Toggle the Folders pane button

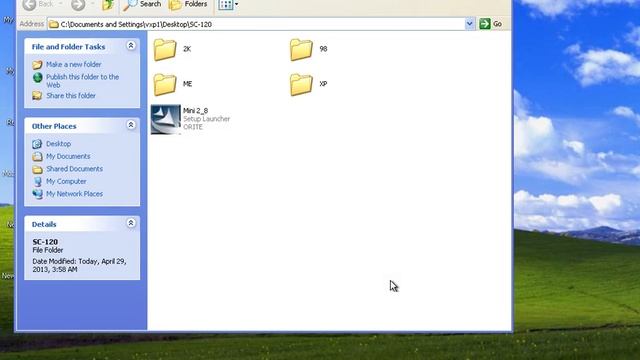[188, 4]
